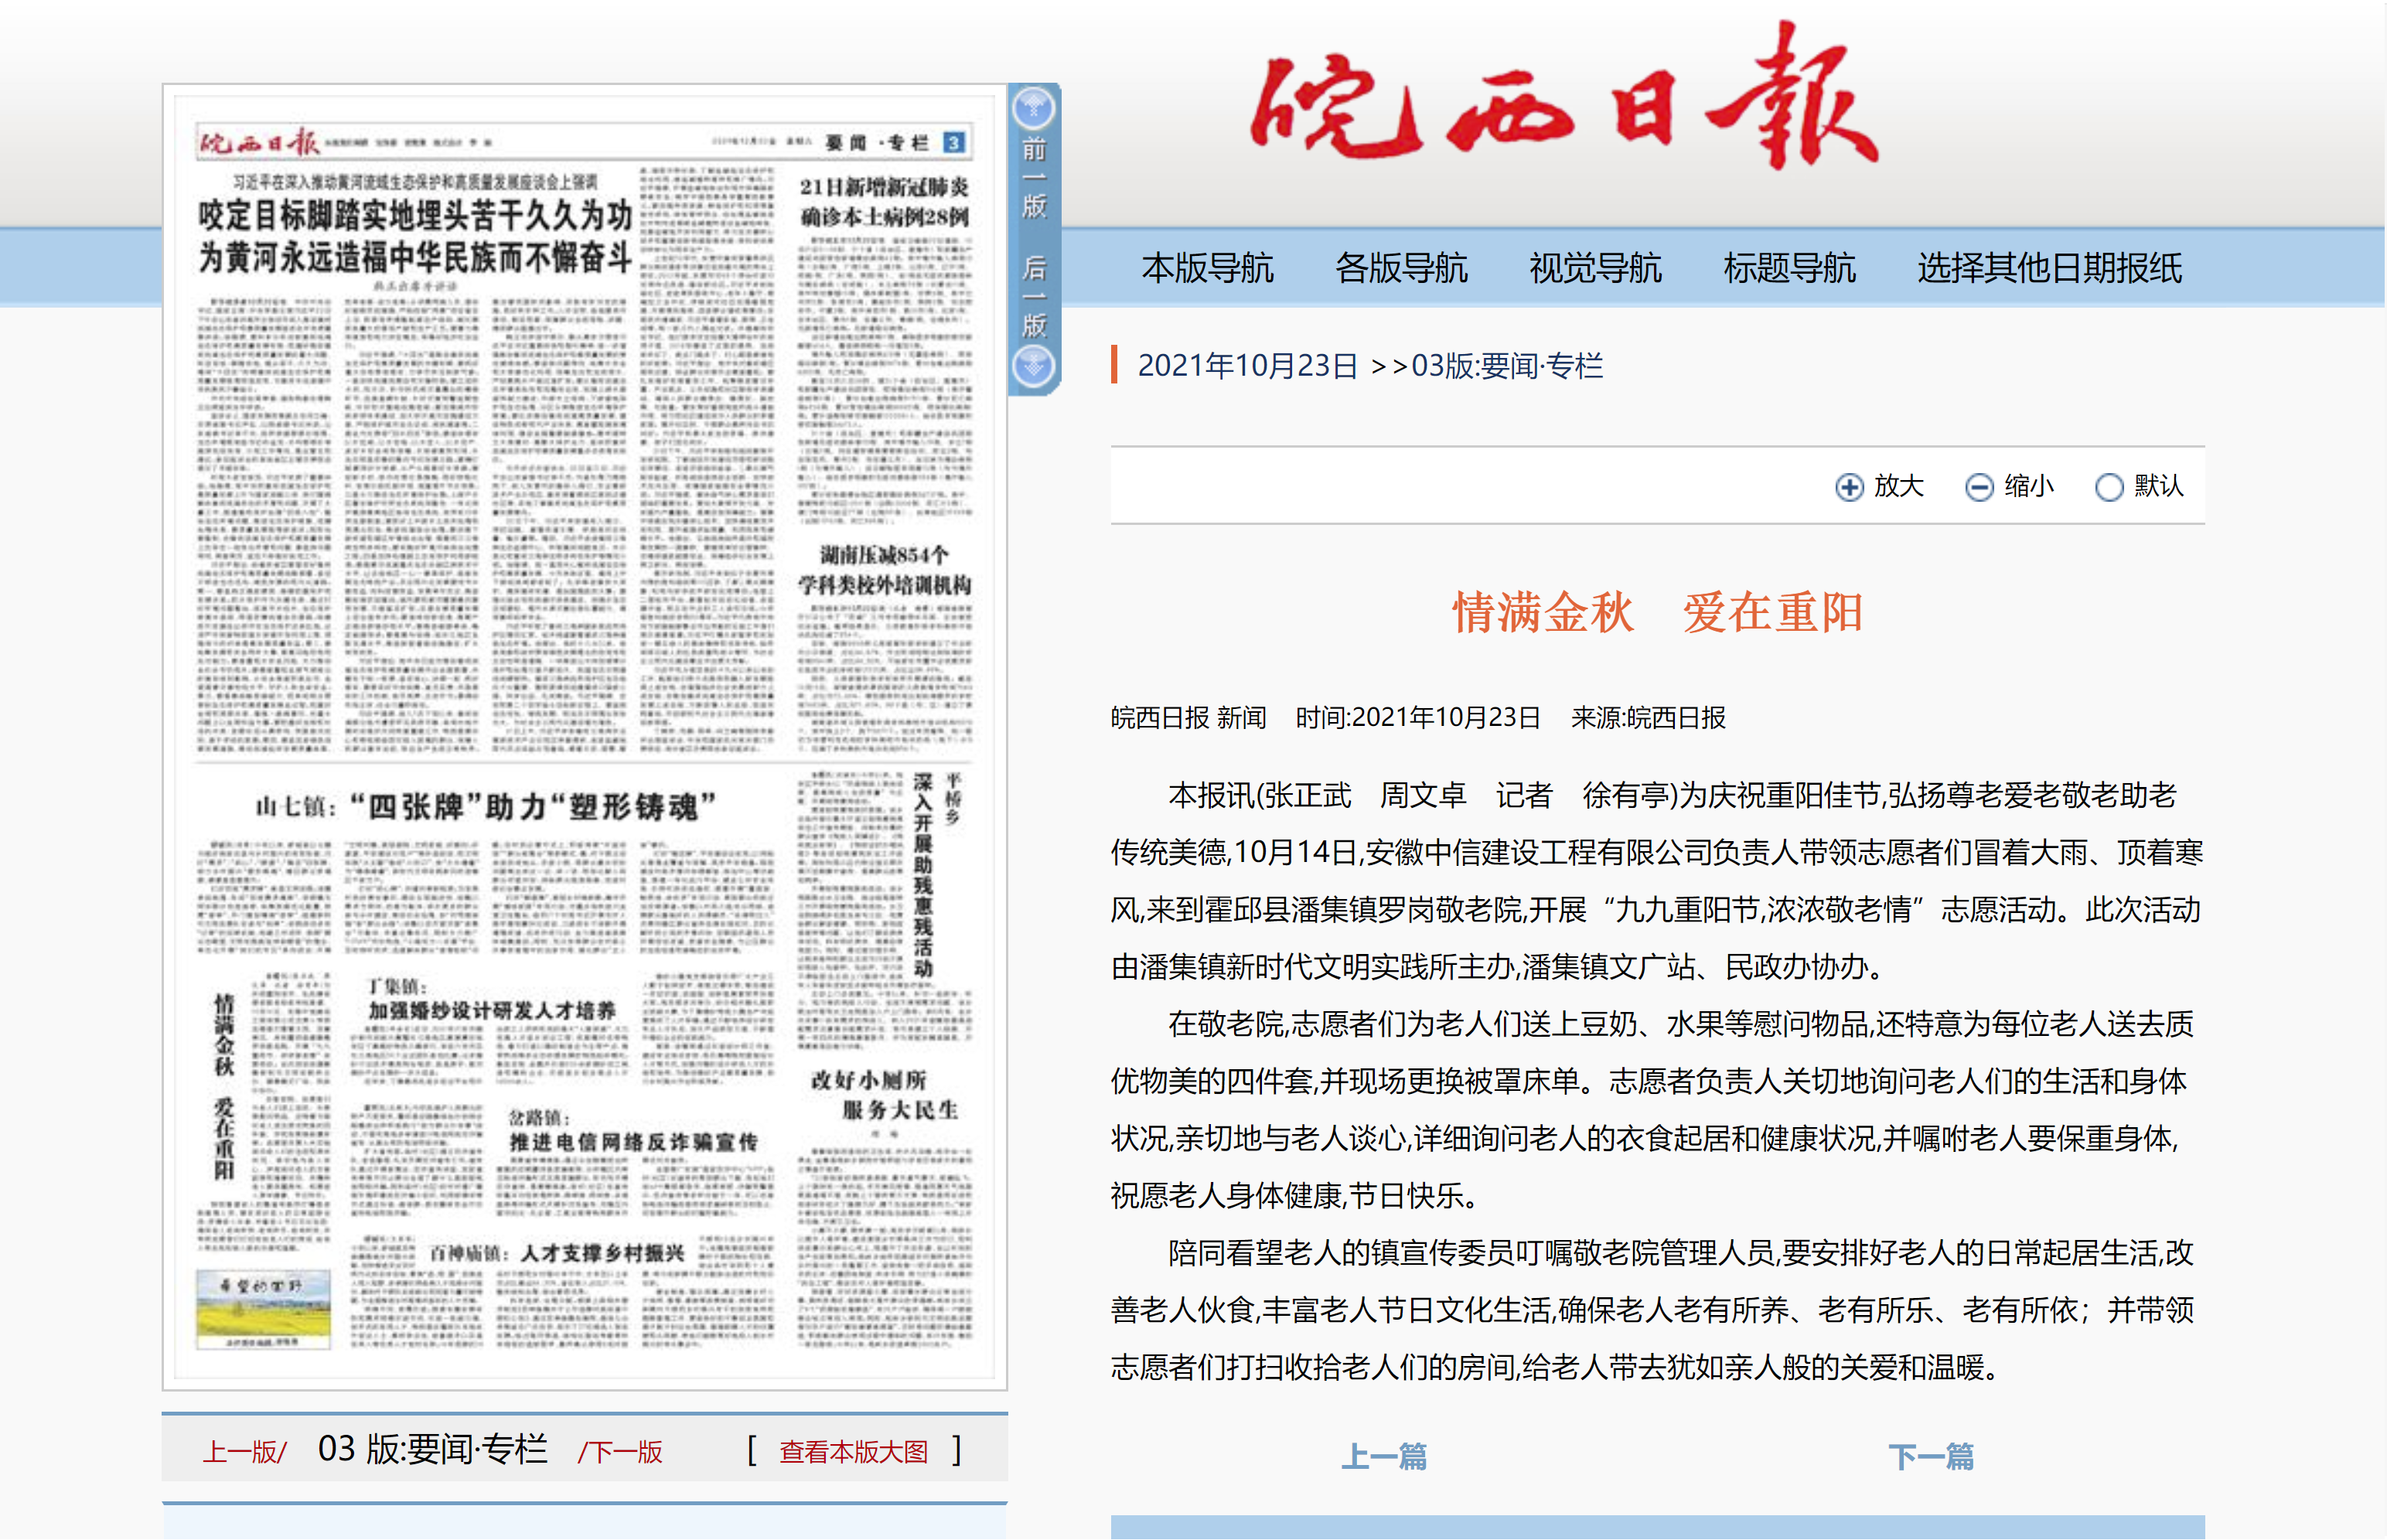Click 放大 text to enlarge font
This screenshot has height=1540, width=2387.
(1898, 486)
